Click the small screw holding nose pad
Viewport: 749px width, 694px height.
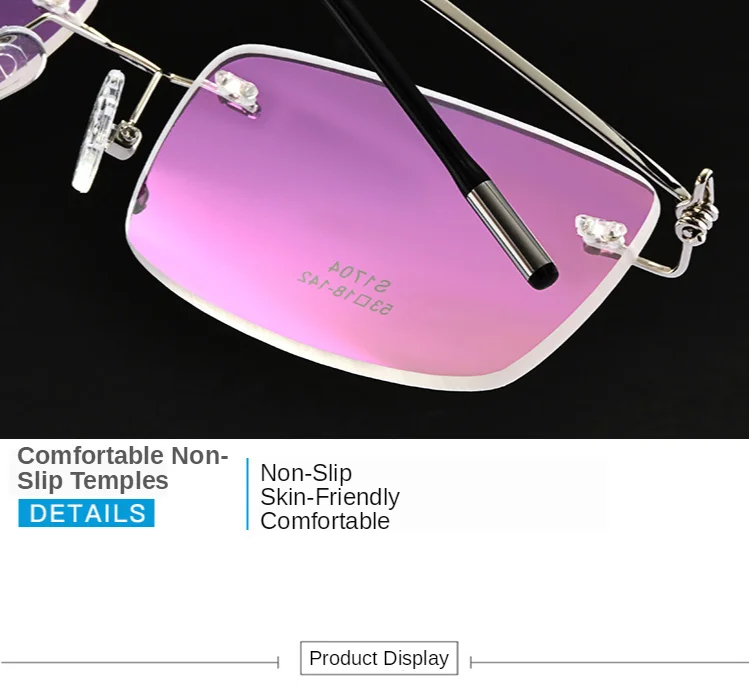coord(128,135)
